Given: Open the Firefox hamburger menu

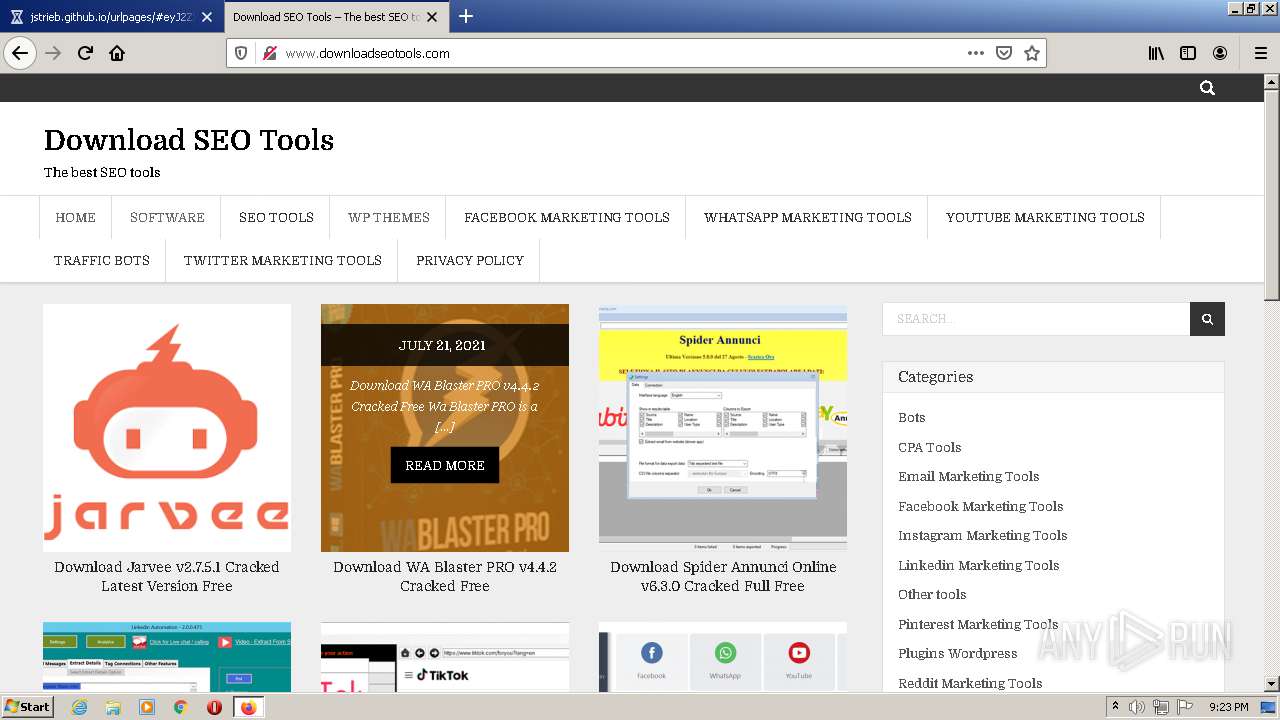Looking at the screenshot, I should click(x=1261, y=53).
